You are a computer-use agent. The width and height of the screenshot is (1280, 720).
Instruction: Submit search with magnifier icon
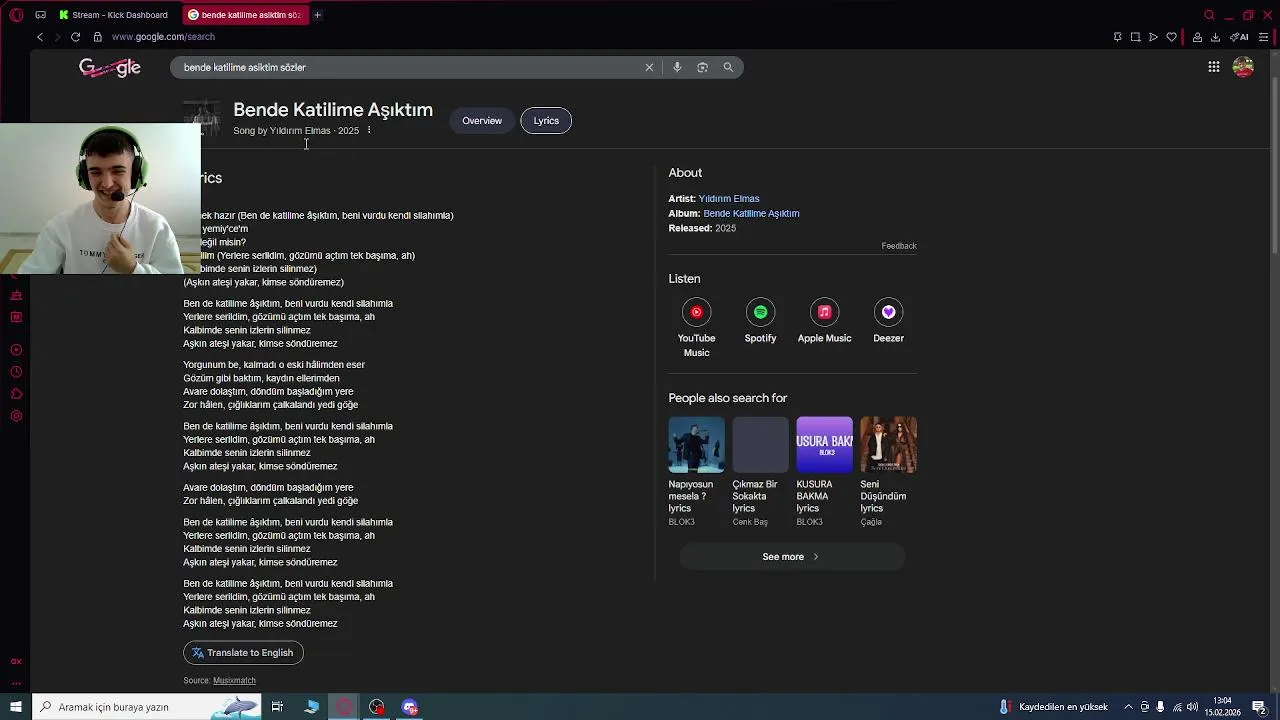[x=728, y=67]
